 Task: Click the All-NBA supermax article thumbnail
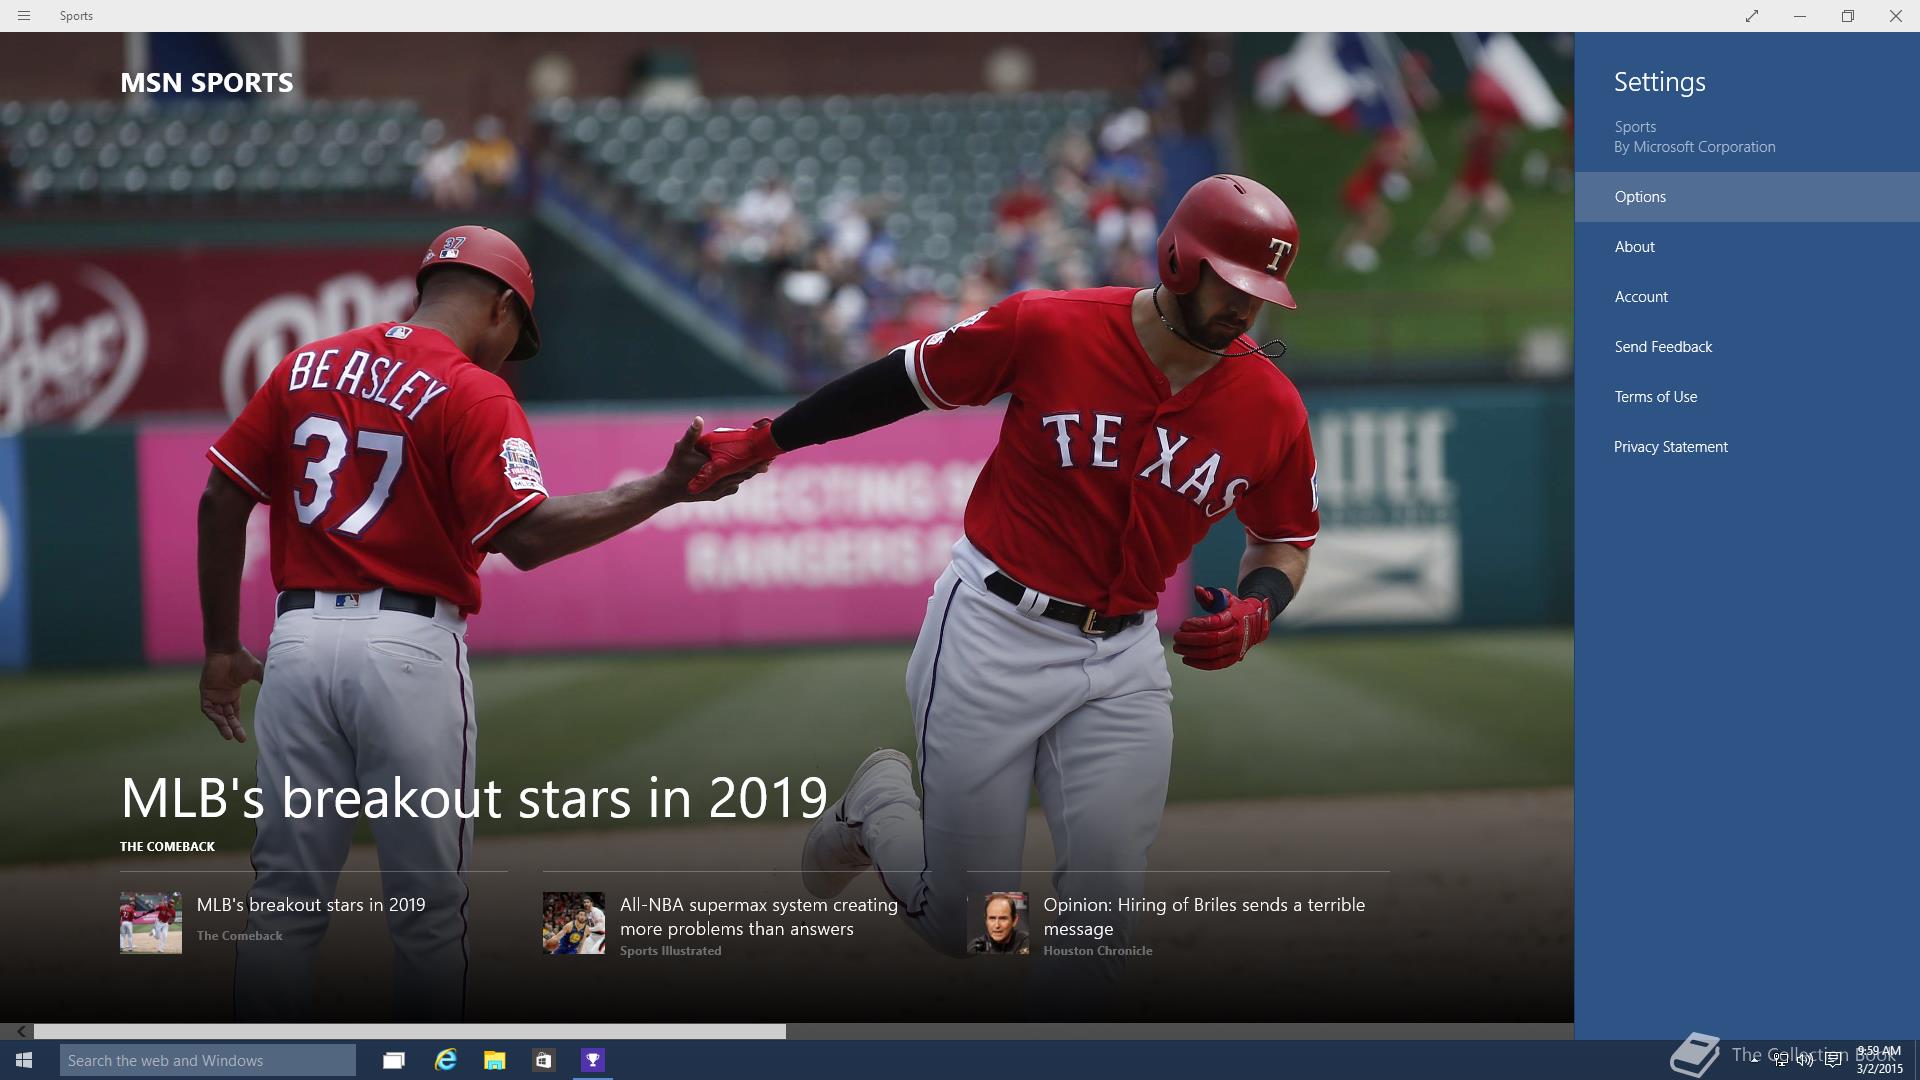[x=574, y=923]
